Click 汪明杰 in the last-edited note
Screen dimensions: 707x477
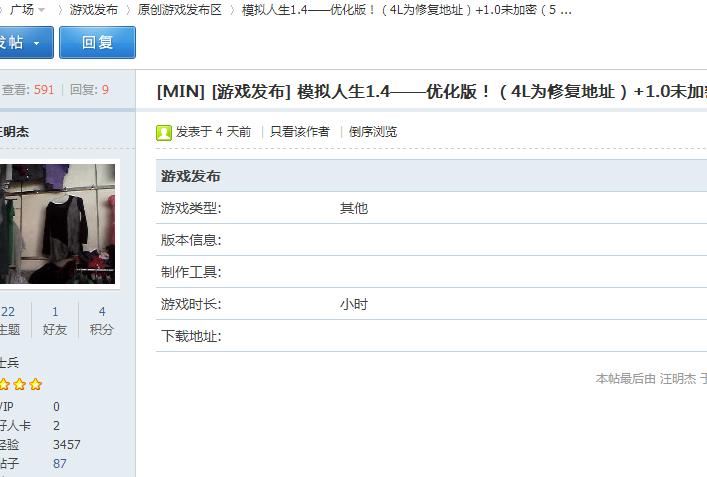coord(678,379)
